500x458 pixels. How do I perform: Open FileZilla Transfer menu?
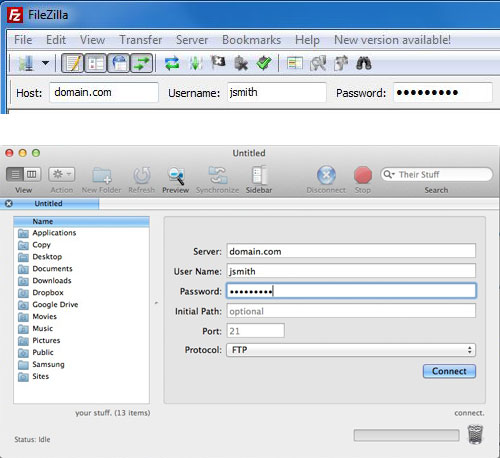[141, 40]
